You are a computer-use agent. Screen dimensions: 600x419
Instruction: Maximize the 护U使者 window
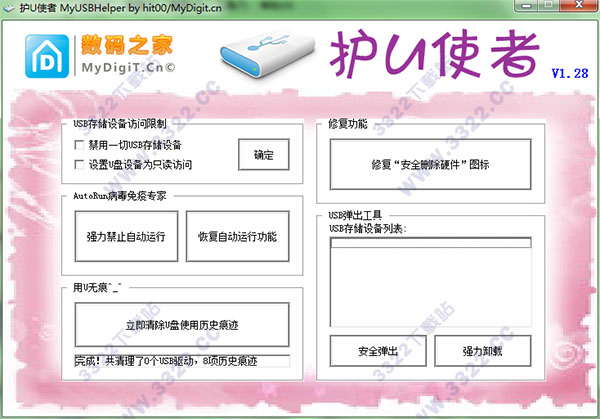pyautogui.click(x=549, y=6)
